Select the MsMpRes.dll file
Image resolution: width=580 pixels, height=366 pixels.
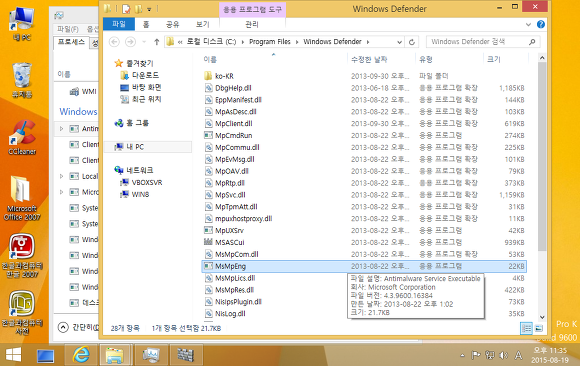[x=235, y=290]
